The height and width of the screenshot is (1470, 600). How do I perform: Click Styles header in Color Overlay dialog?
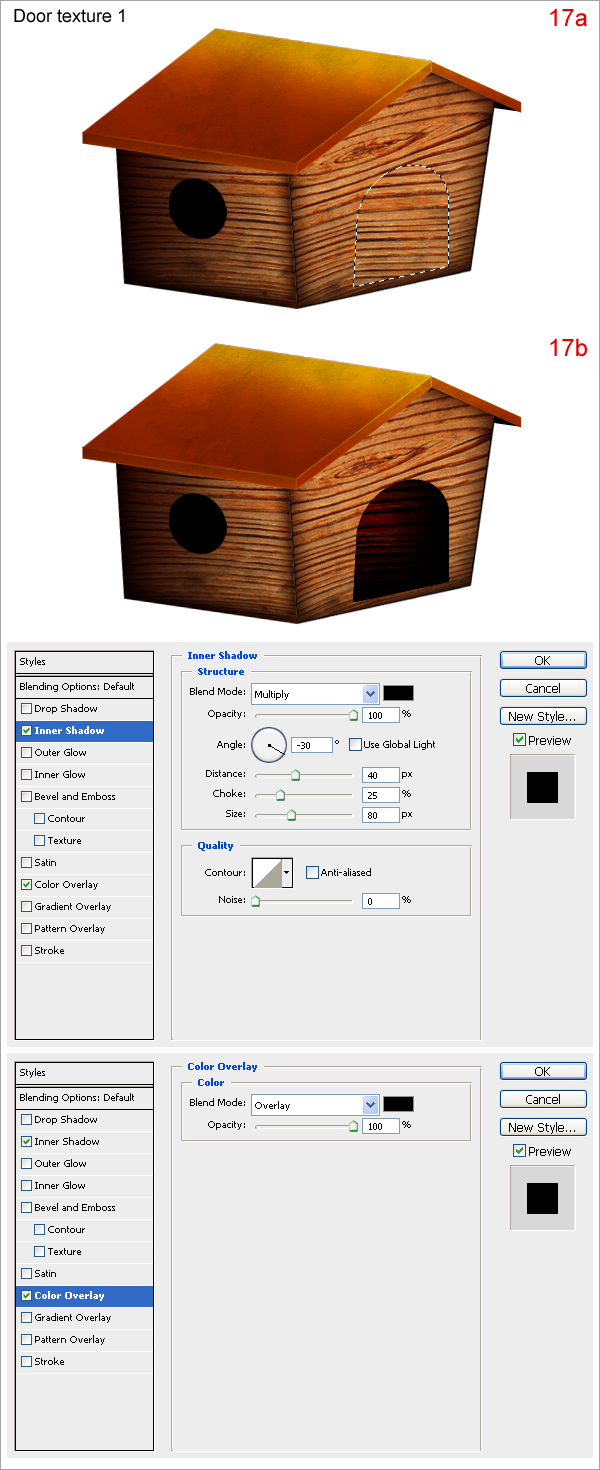(85, 1073)
